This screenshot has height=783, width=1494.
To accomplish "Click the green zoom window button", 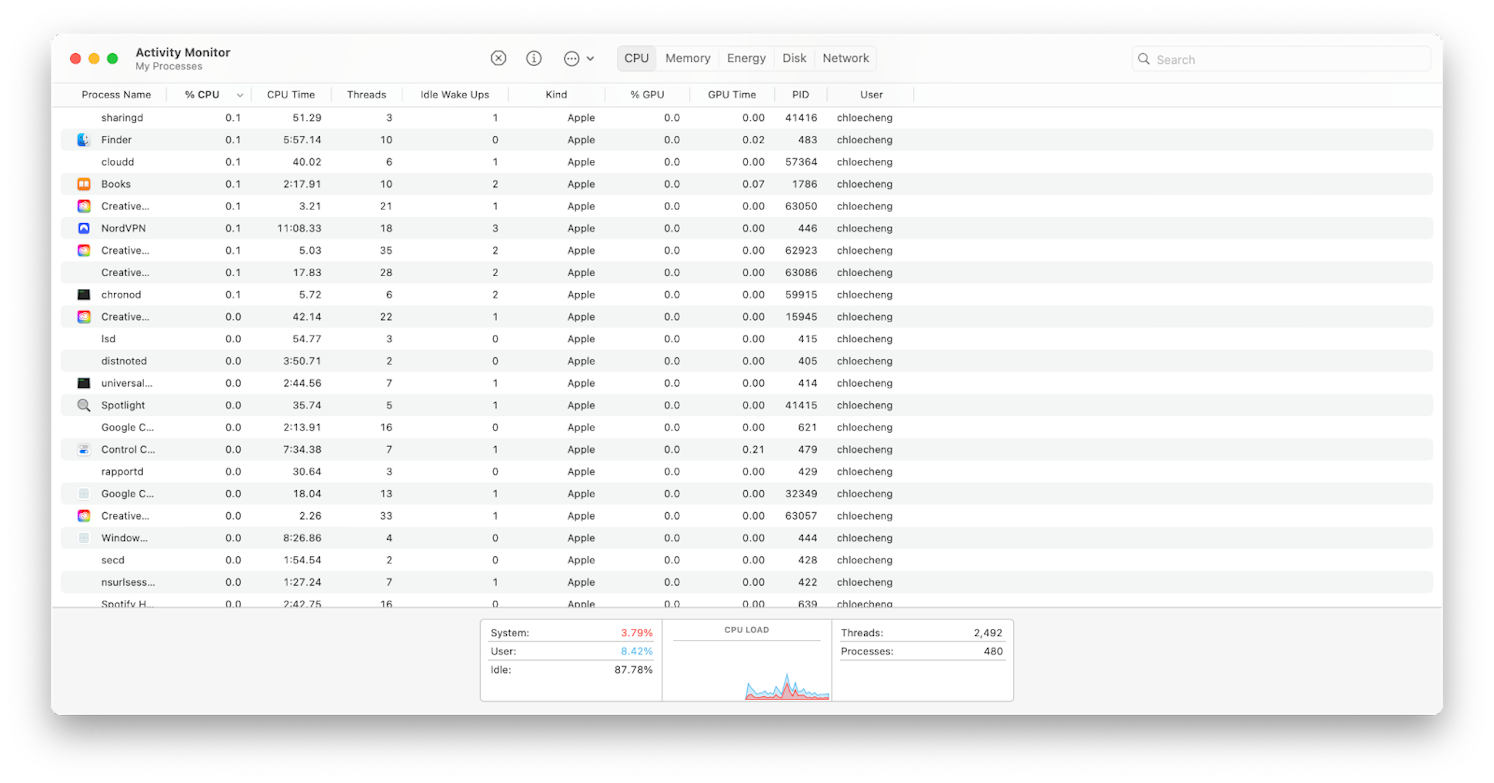I will (x=113, y=59).
